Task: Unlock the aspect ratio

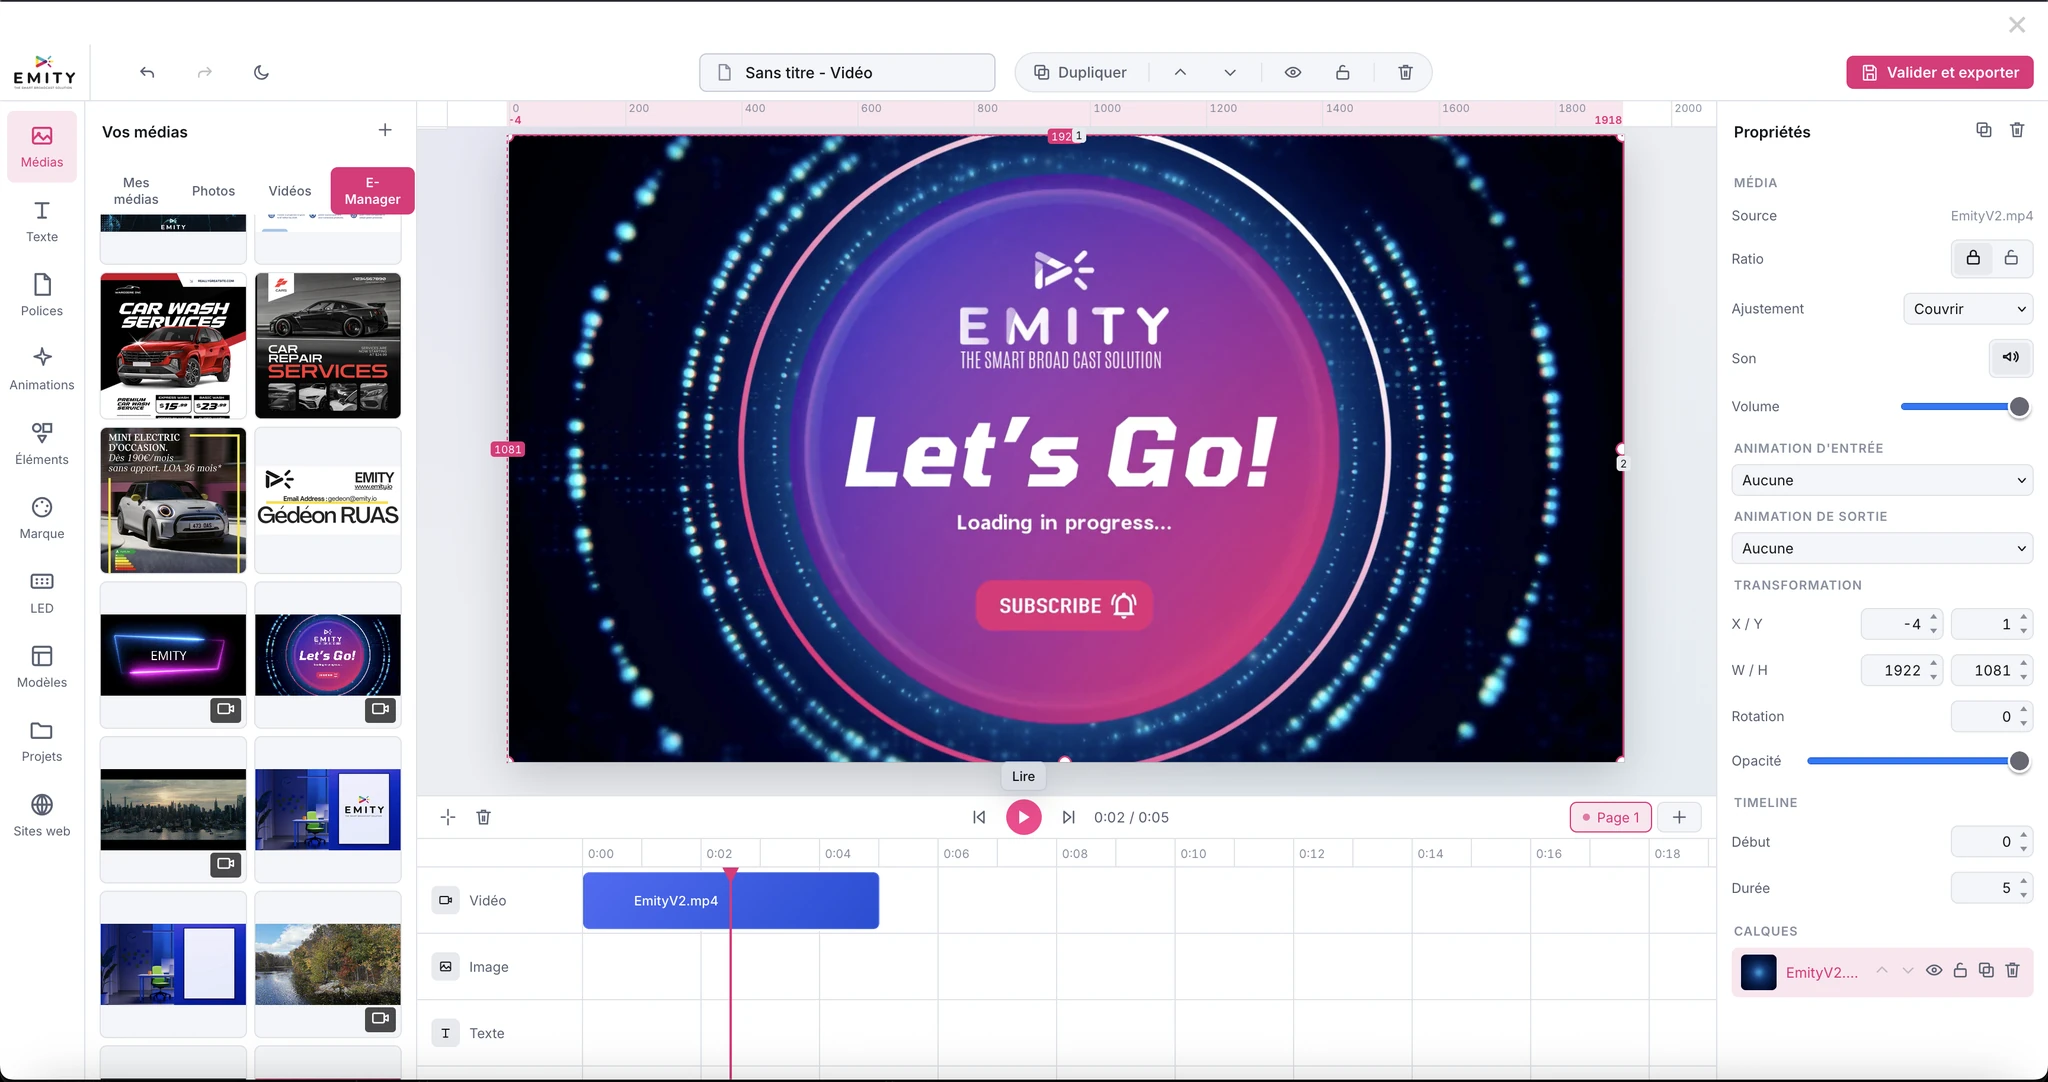Action: click(2011, 258)
